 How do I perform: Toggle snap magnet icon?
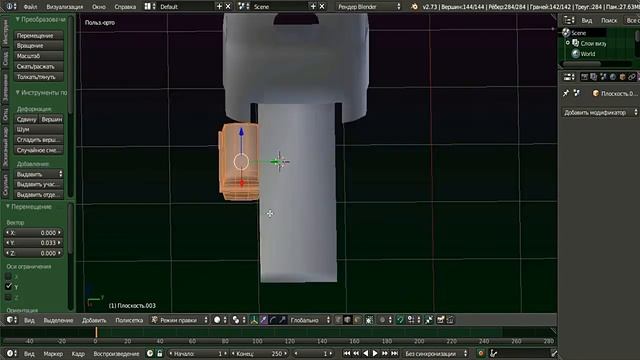point(400,320)
